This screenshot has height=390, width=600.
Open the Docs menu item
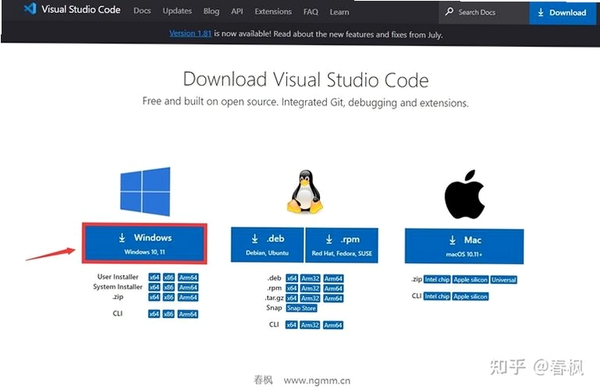142,11
